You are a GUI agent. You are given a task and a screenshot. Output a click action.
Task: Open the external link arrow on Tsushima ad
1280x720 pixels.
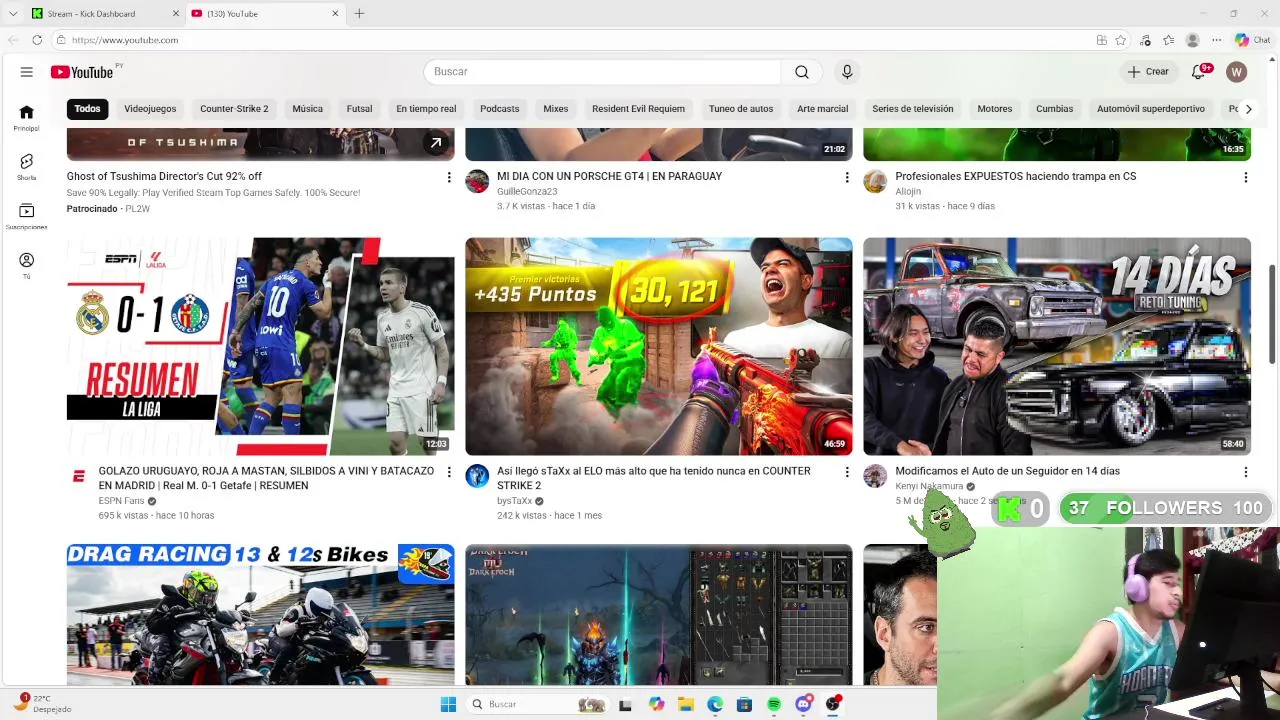coord(436,143)
